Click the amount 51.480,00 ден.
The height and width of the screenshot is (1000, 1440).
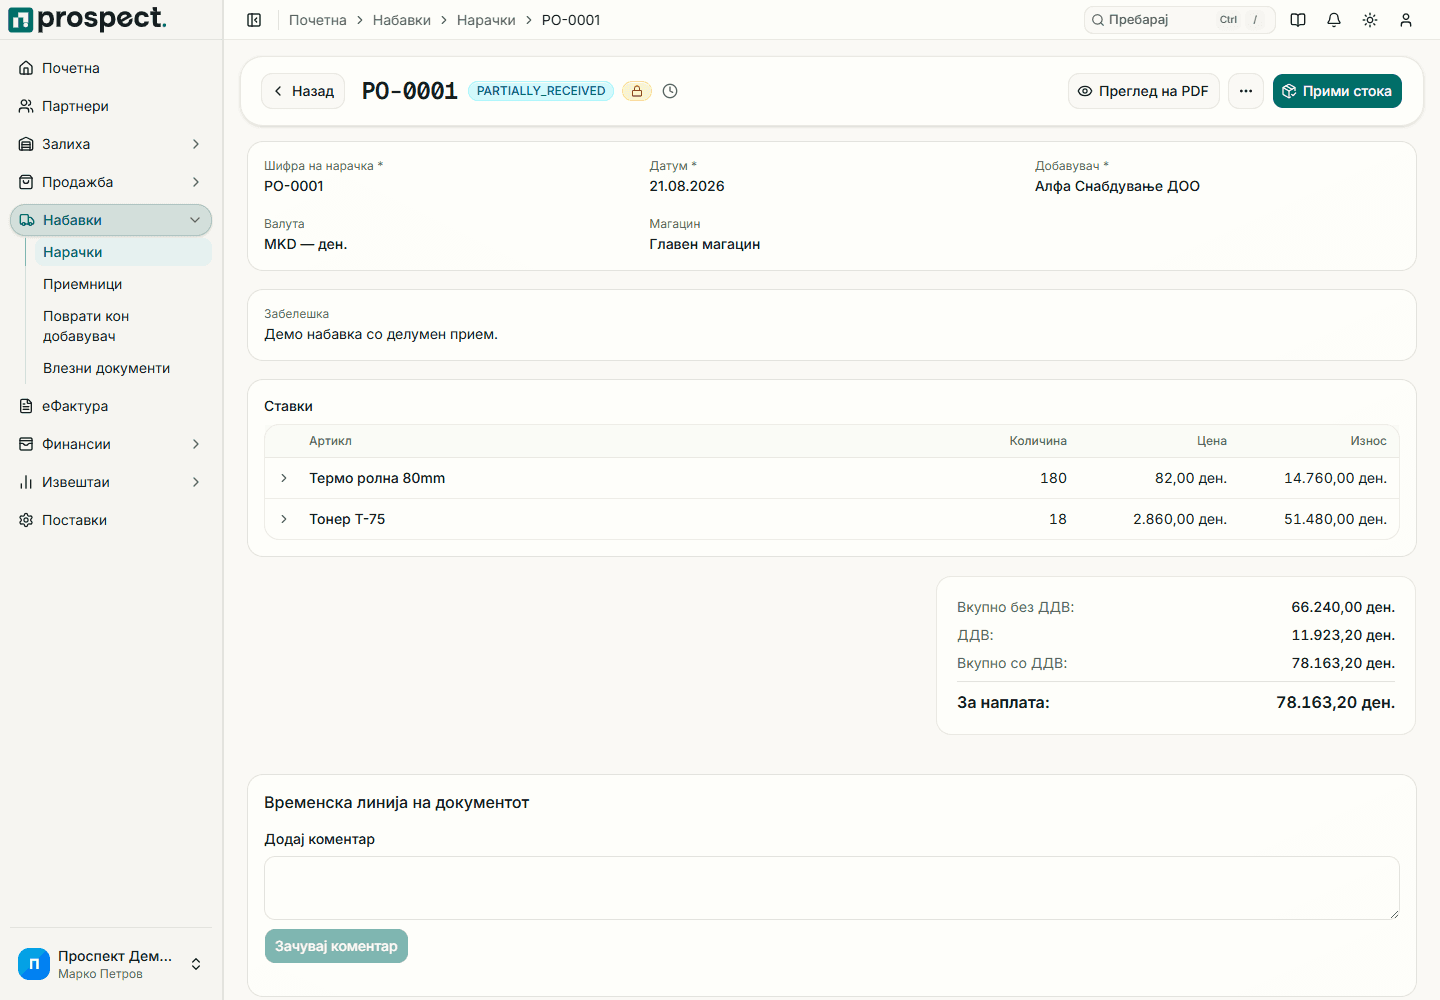click(1335, 519)
